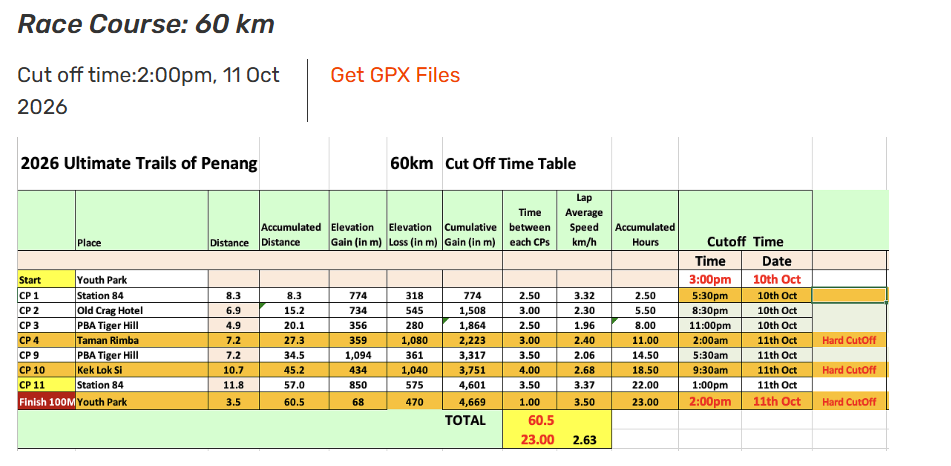Viewport: 951px width, 466px height.
Task: Select the 3:00pm start cutoff time cell
Action: point(709,280)
